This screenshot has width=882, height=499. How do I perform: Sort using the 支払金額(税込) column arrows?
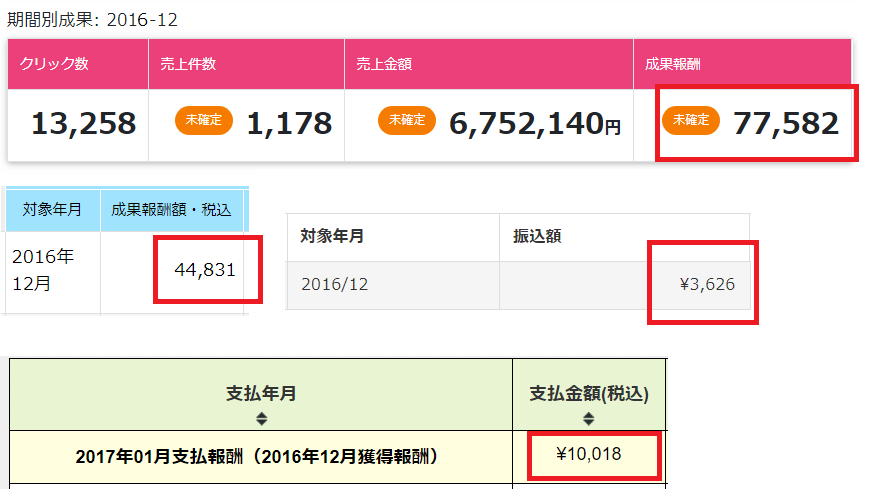coord(589,419)
